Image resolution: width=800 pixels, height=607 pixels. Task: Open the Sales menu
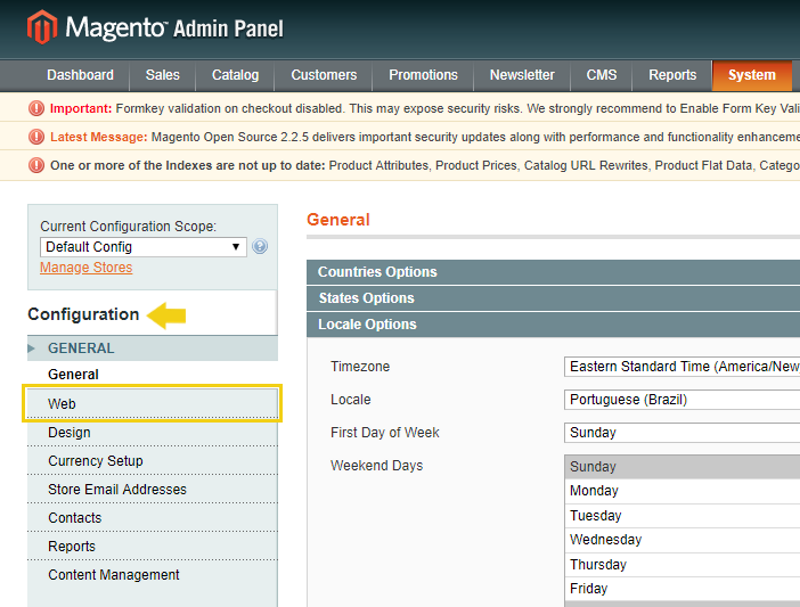point(163,75)
